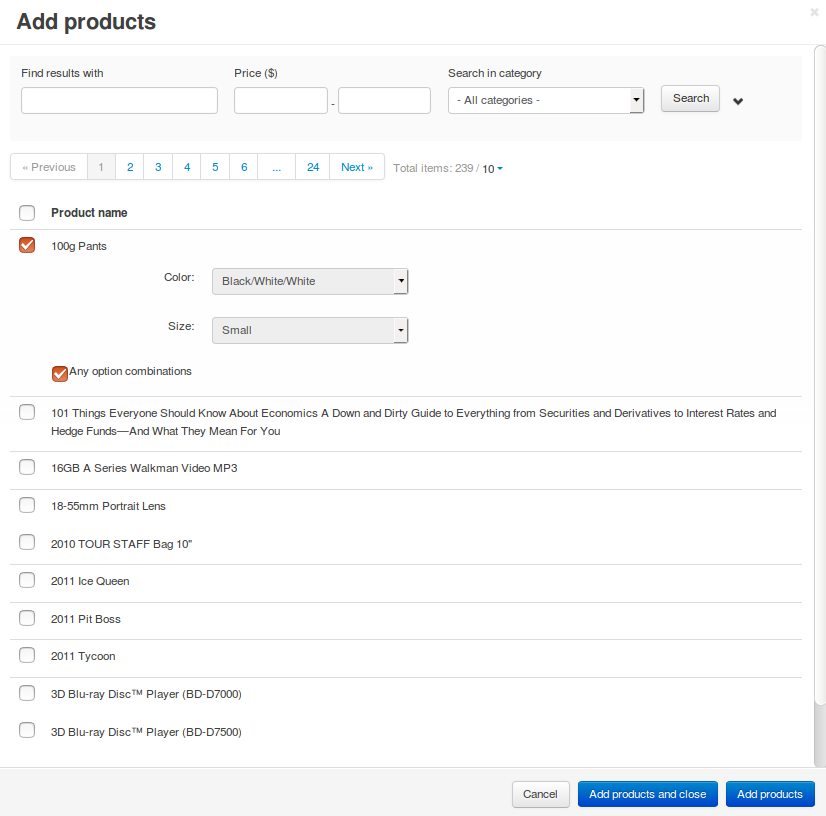Viewport: 826px width, 816px height.
Task: Tick 16GB A Series Walkman Video MP3
Action: 27,467
